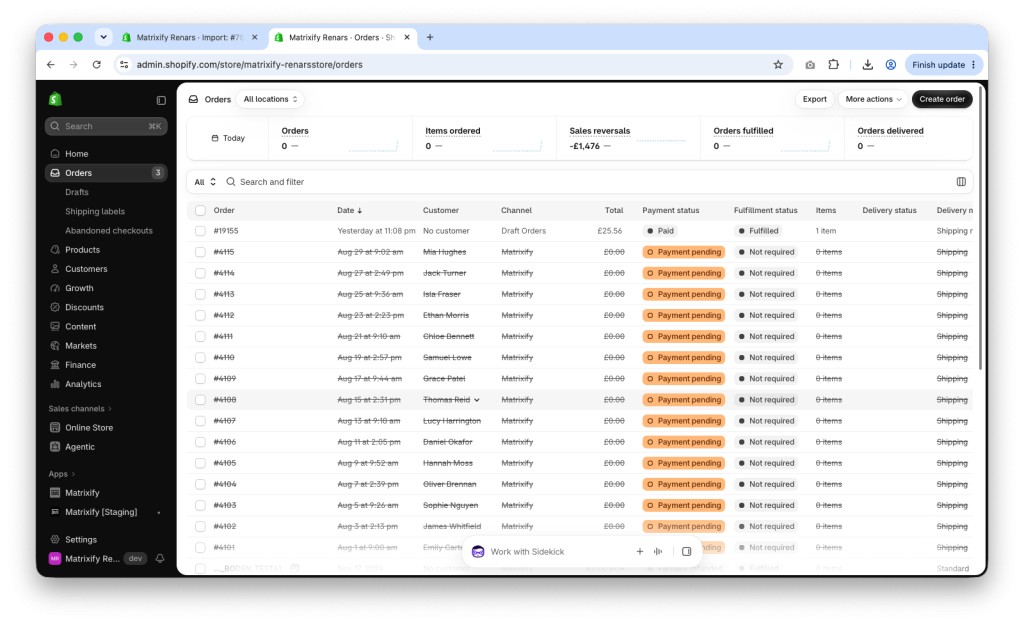Open the All views dropdown
Image resolution: width=1024 pixels, height=625 pixels.
pos(205,182)
